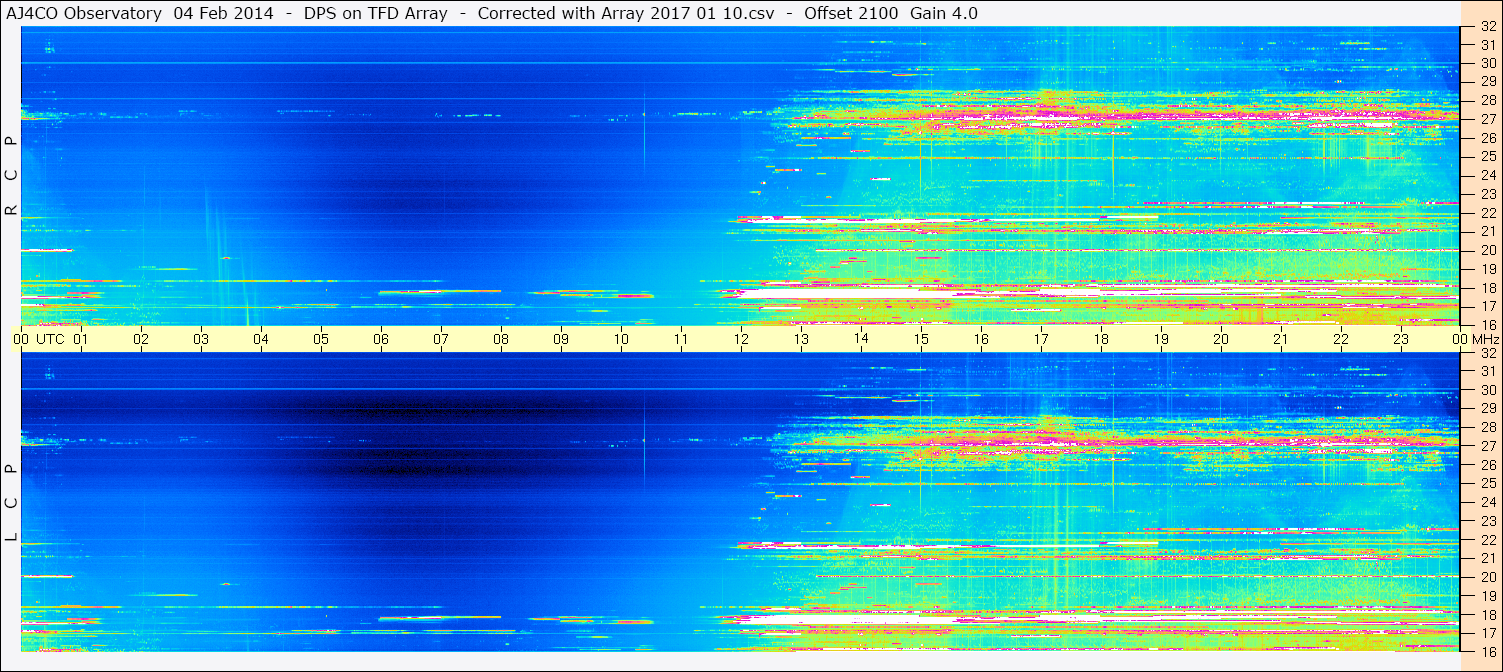Pick the 04 hour marker on the UTC axis
Image resolution: width=1503 pixels, height=672 pixels.
click(261, 339)
